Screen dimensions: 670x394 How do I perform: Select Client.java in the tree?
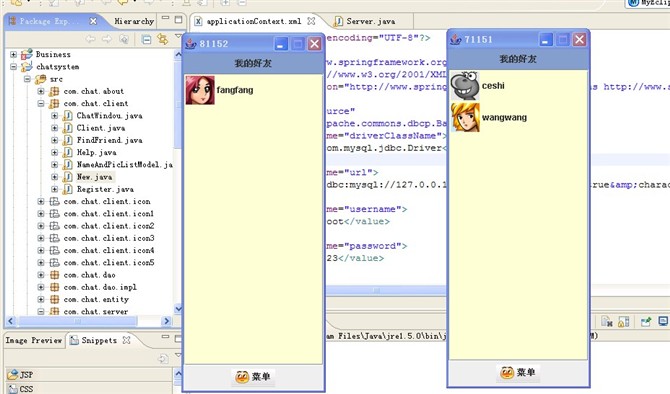tap(100, 128)
